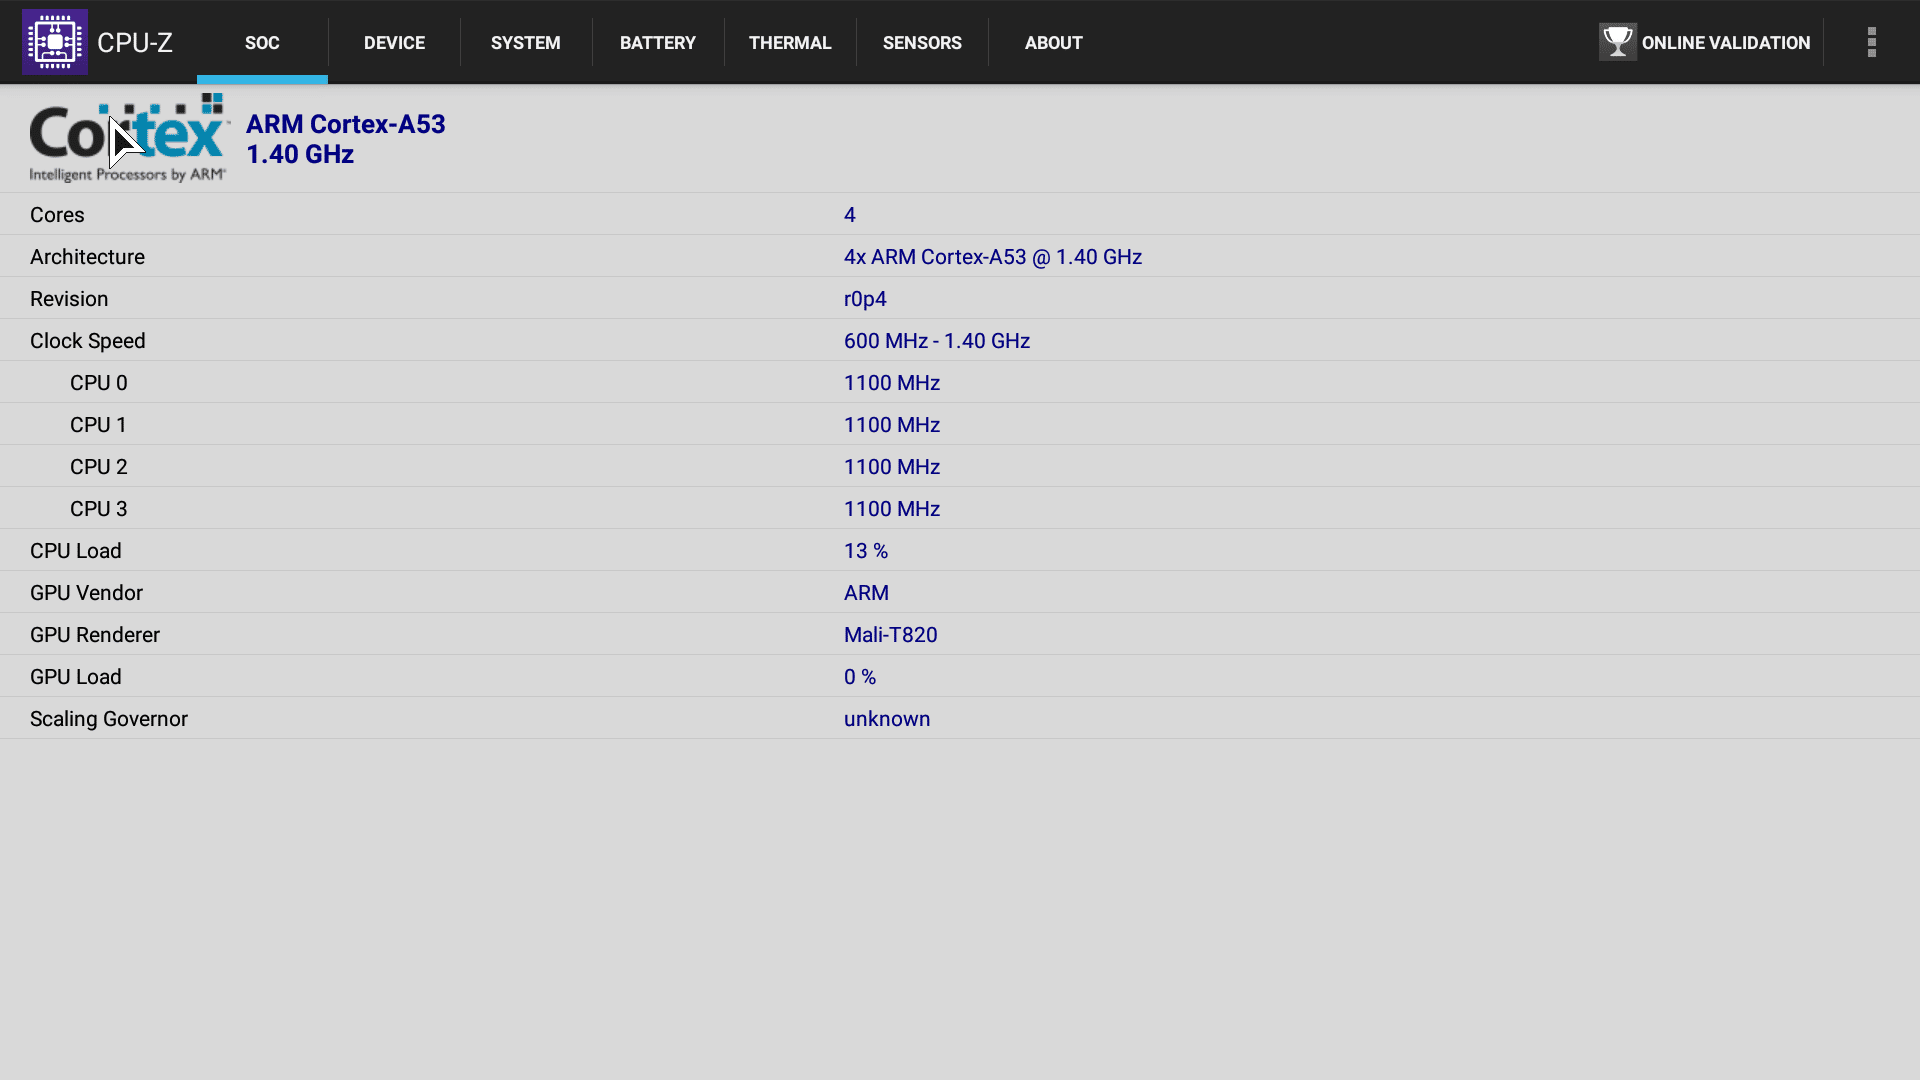Click the GPU Load row label
This screenshot has width=1920, height=1080.
(76, 677)
